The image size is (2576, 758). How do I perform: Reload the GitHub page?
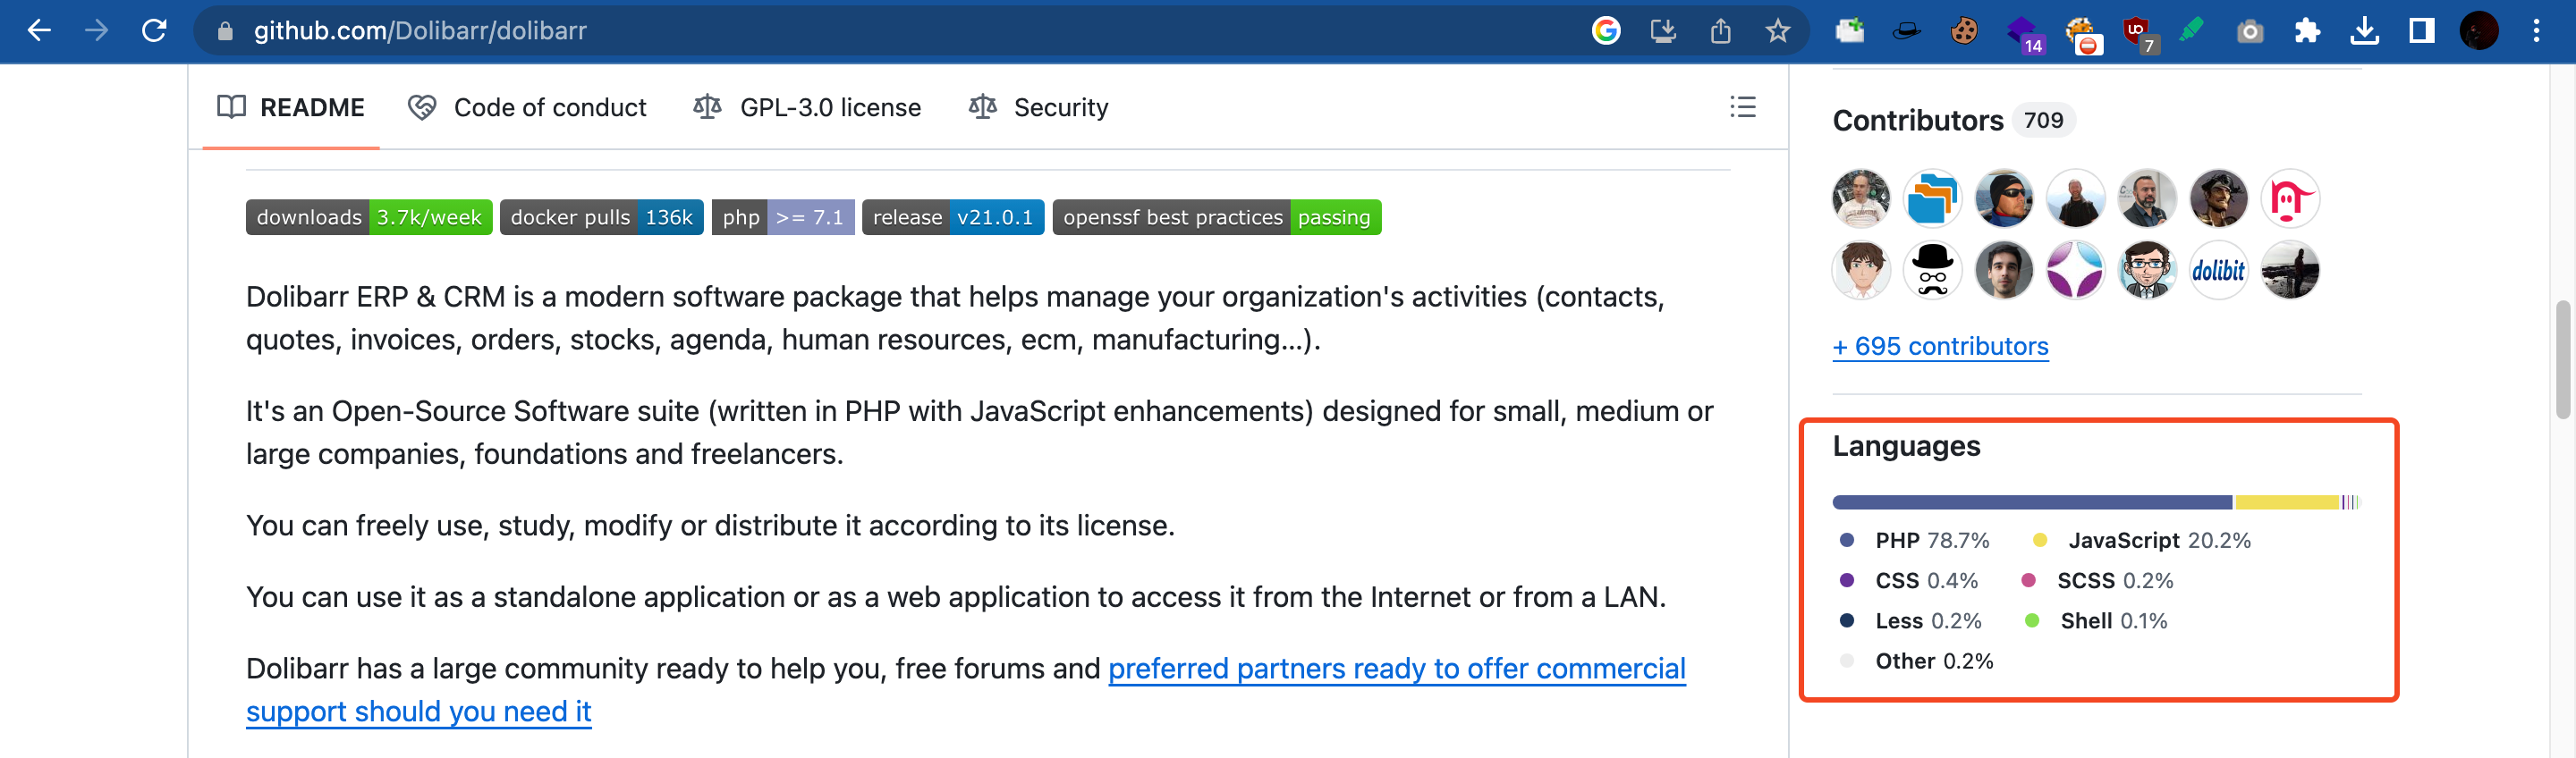coord(154,31)
